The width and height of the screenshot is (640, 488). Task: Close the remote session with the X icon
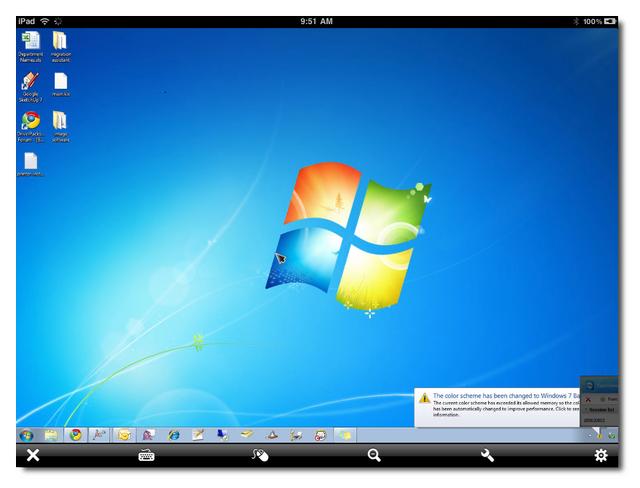[x=33, y=455]
